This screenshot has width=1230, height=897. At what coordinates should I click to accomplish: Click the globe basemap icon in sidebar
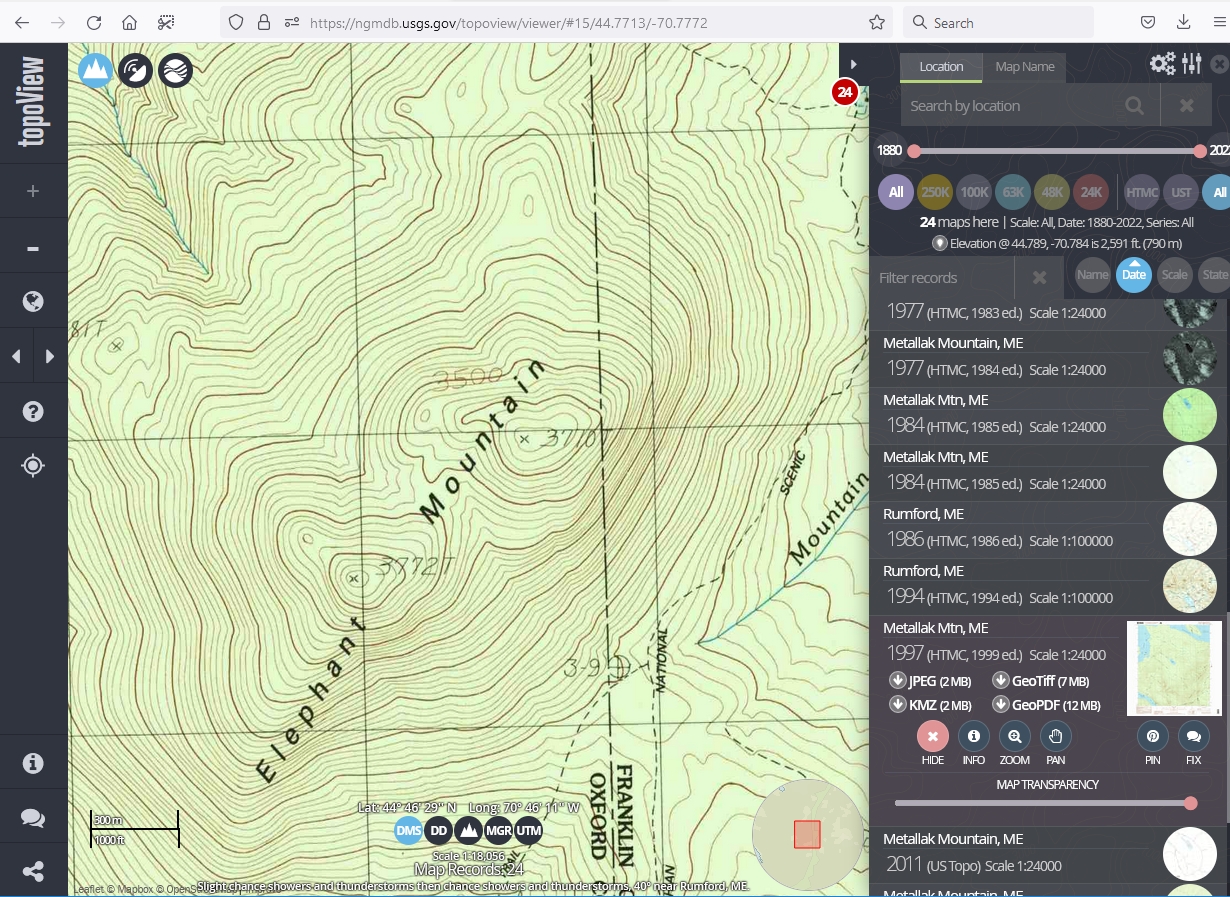pos(33,301)
